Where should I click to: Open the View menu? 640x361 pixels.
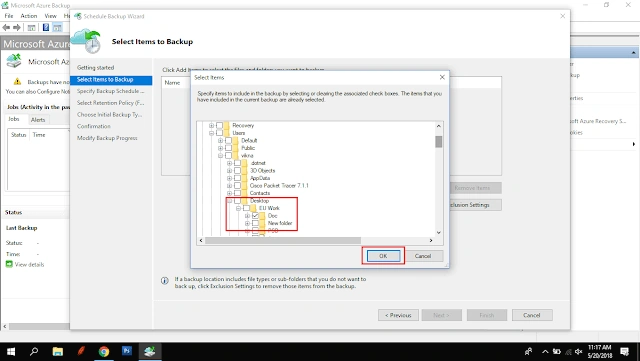tap(51, 16)
